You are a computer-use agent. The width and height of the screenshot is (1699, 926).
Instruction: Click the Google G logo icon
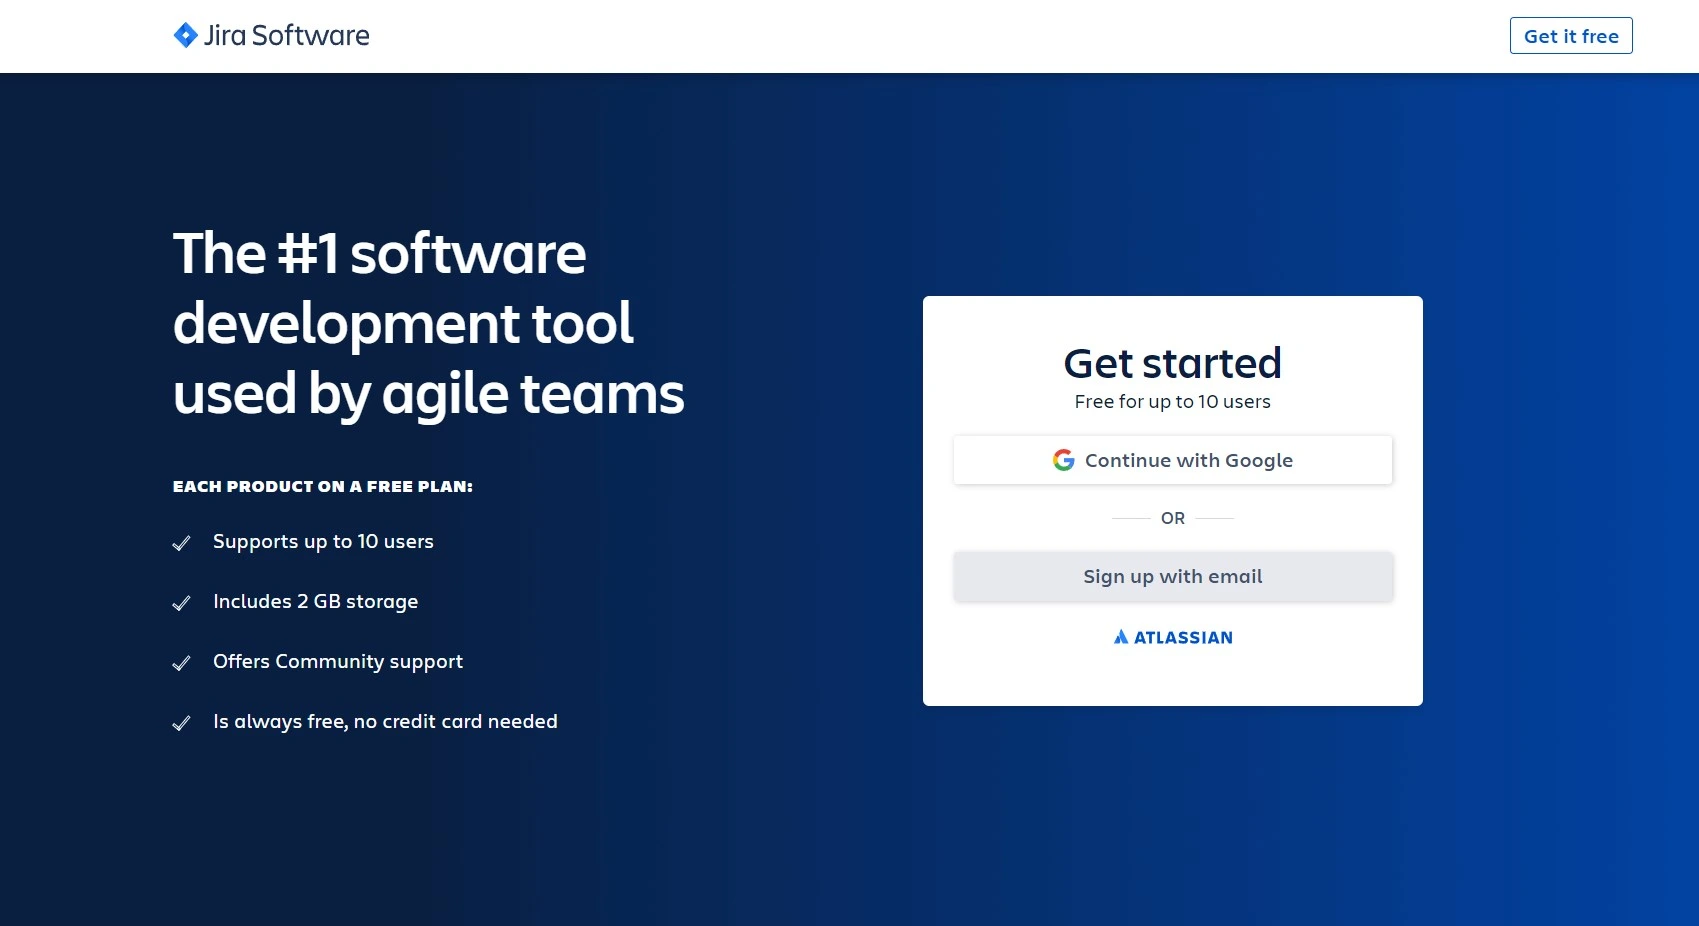coord(1064,460)
